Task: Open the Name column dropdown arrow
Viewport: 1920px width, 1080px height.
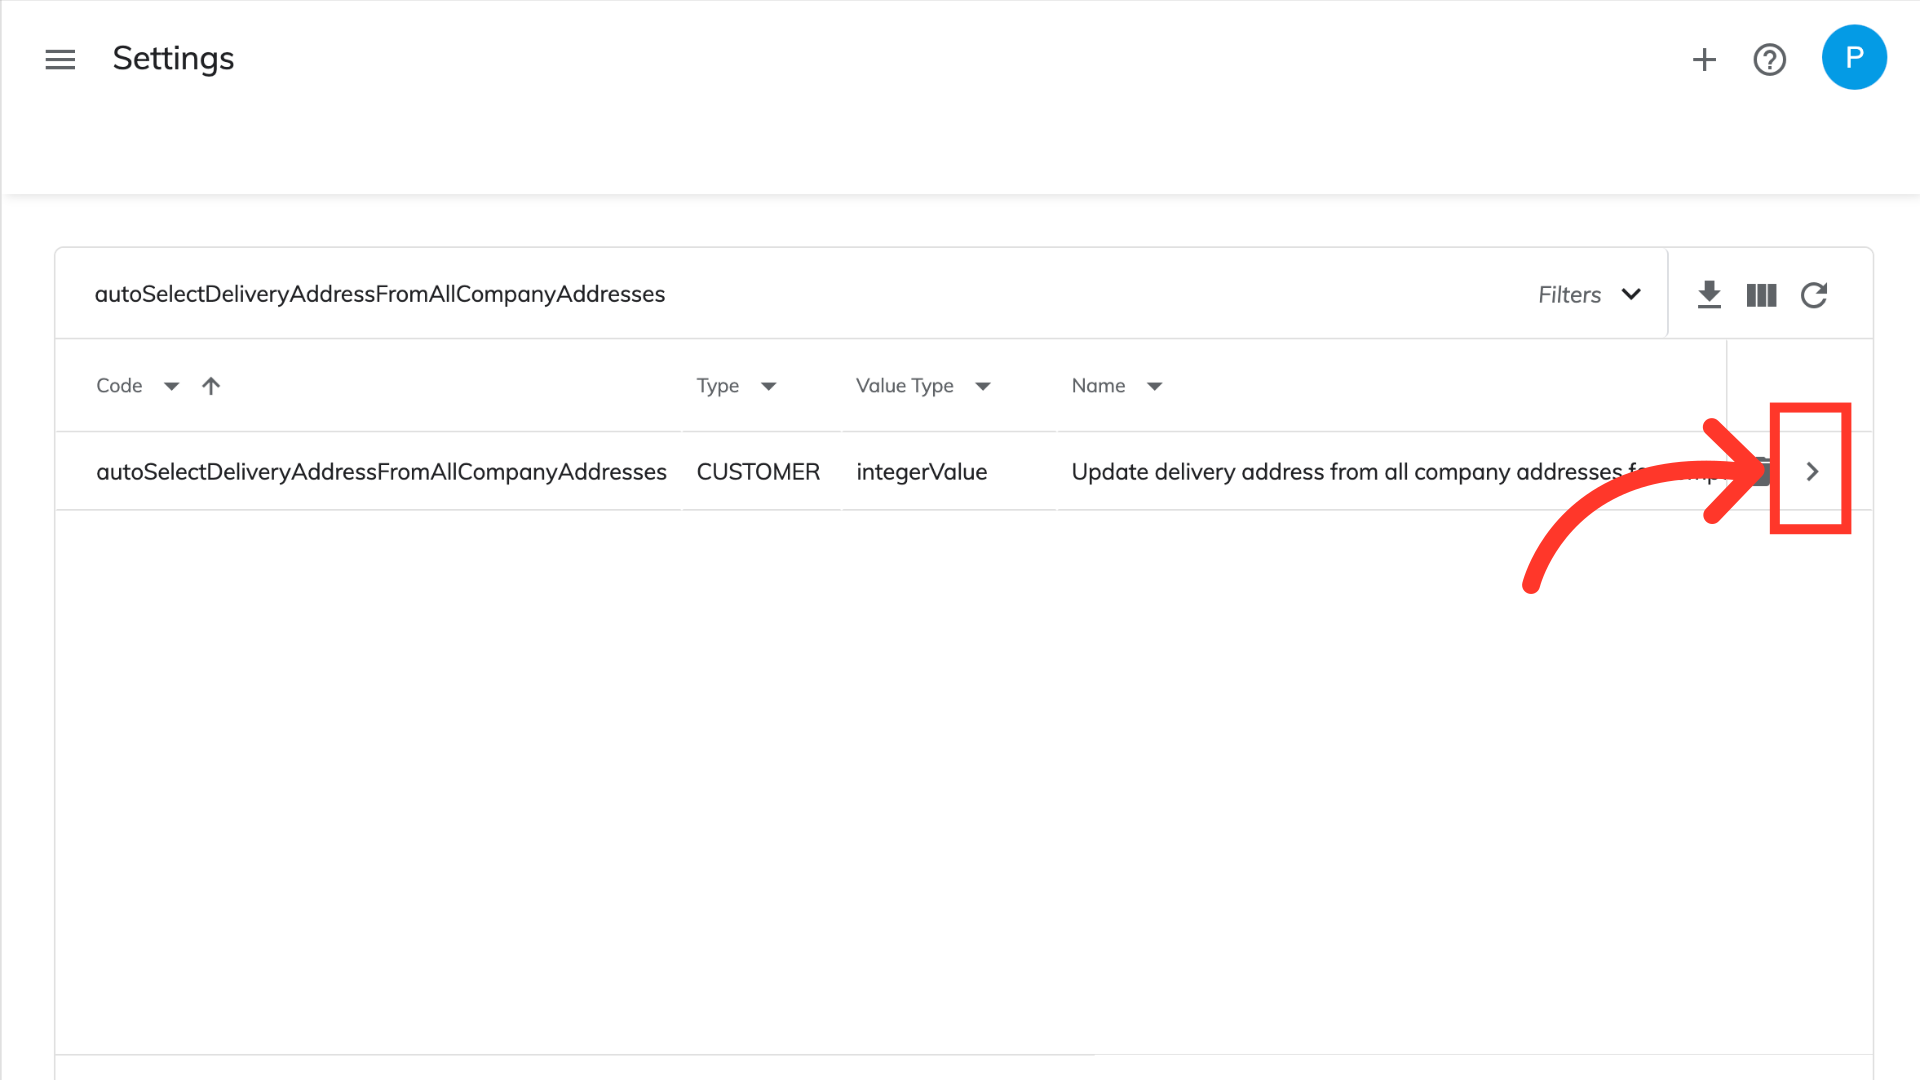Action: tap(1154, 386)
